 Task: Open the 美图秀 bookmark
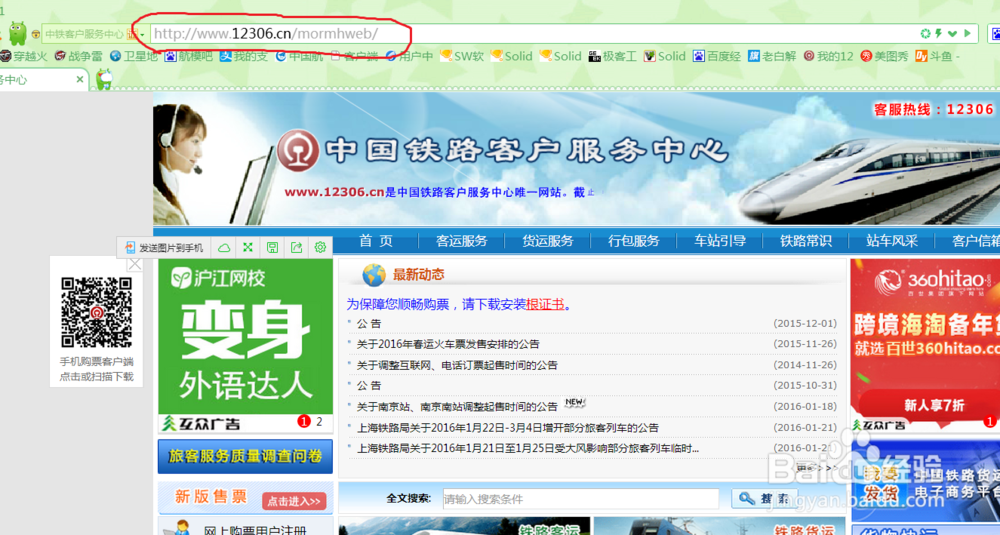pyautogui.click(x=885, y=56)
